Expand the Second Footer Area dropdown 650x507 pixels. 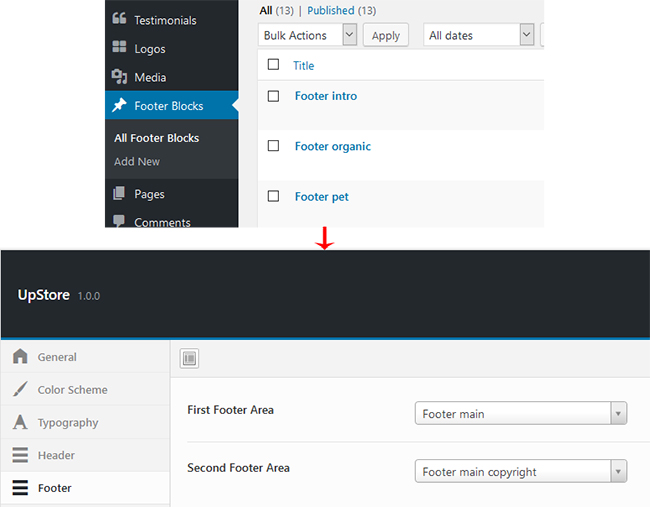[x=520, y=472]
